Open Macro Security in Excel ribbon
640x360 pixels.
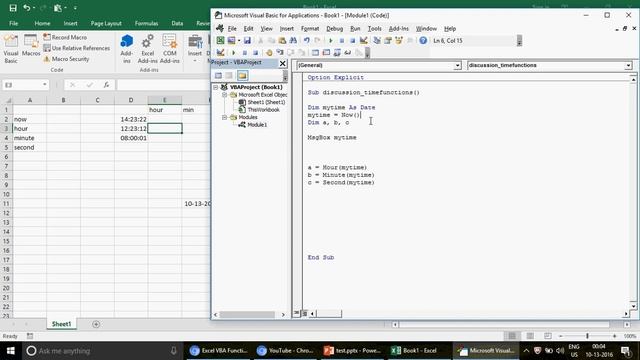pos(66,59)
